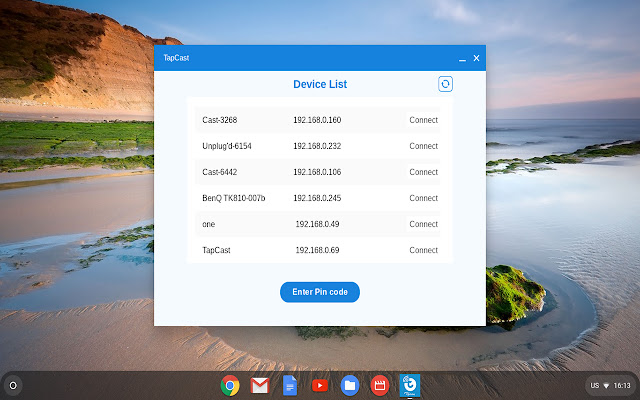The height and width of the screenshot is (400, 640).
Task: Select the IP address 192.168.0.49
Action: [317, 224]
